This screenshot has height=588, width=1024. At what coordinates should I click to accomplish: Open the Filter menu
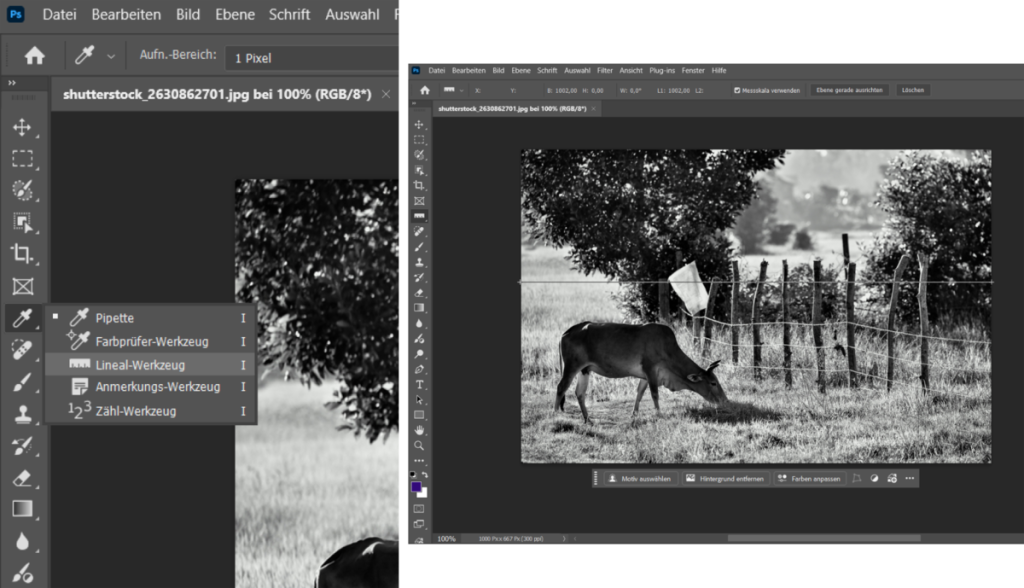(x=604, y=70)
